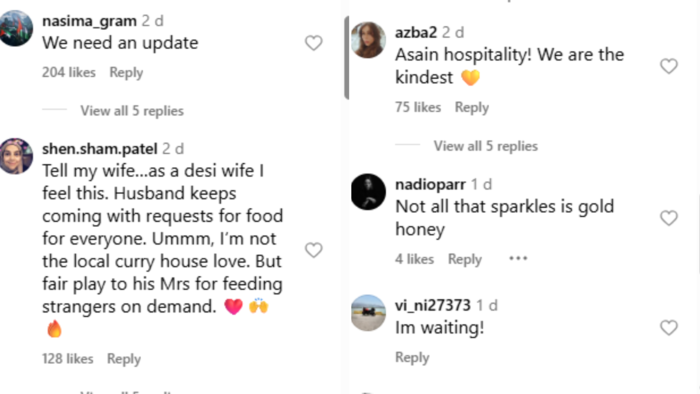This screenshot has width=700, height=394.
Task: Like nasima_gram's comment with the heart
Action: point(313,43)
